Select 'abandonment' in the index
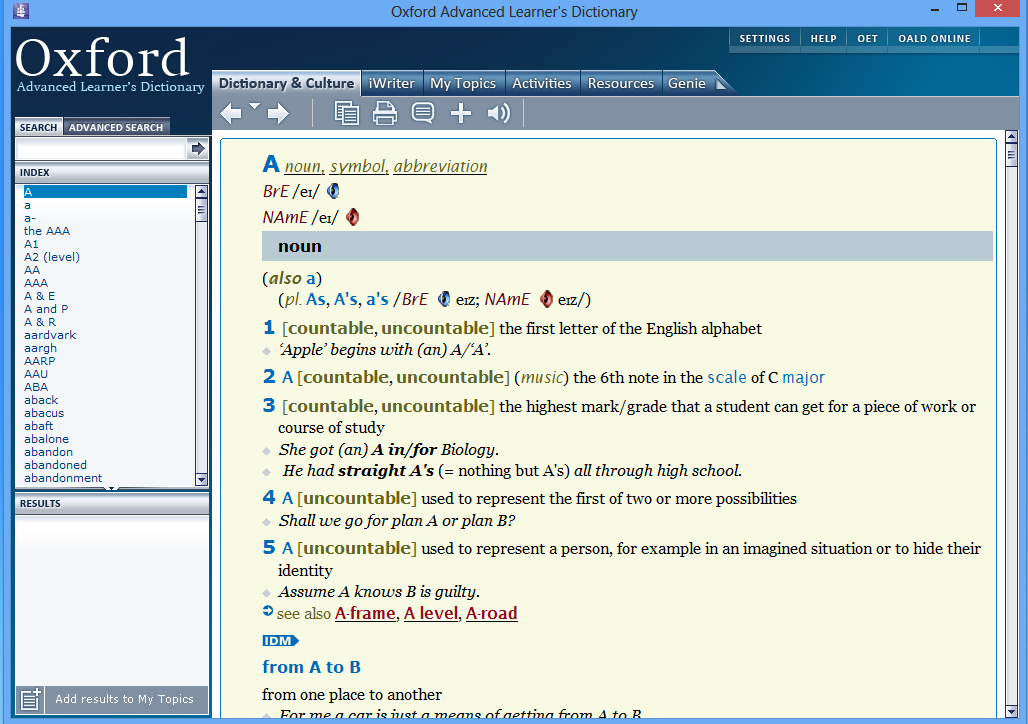1028x724 pixels. click(63, 478)
